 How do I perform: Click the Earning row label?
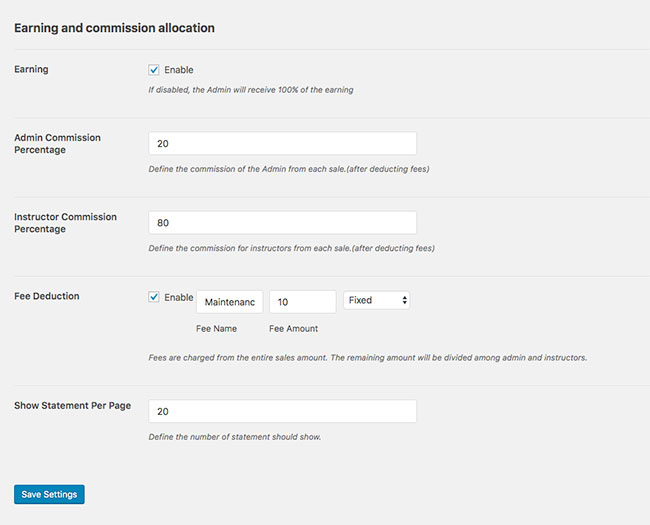click(31, 69)
